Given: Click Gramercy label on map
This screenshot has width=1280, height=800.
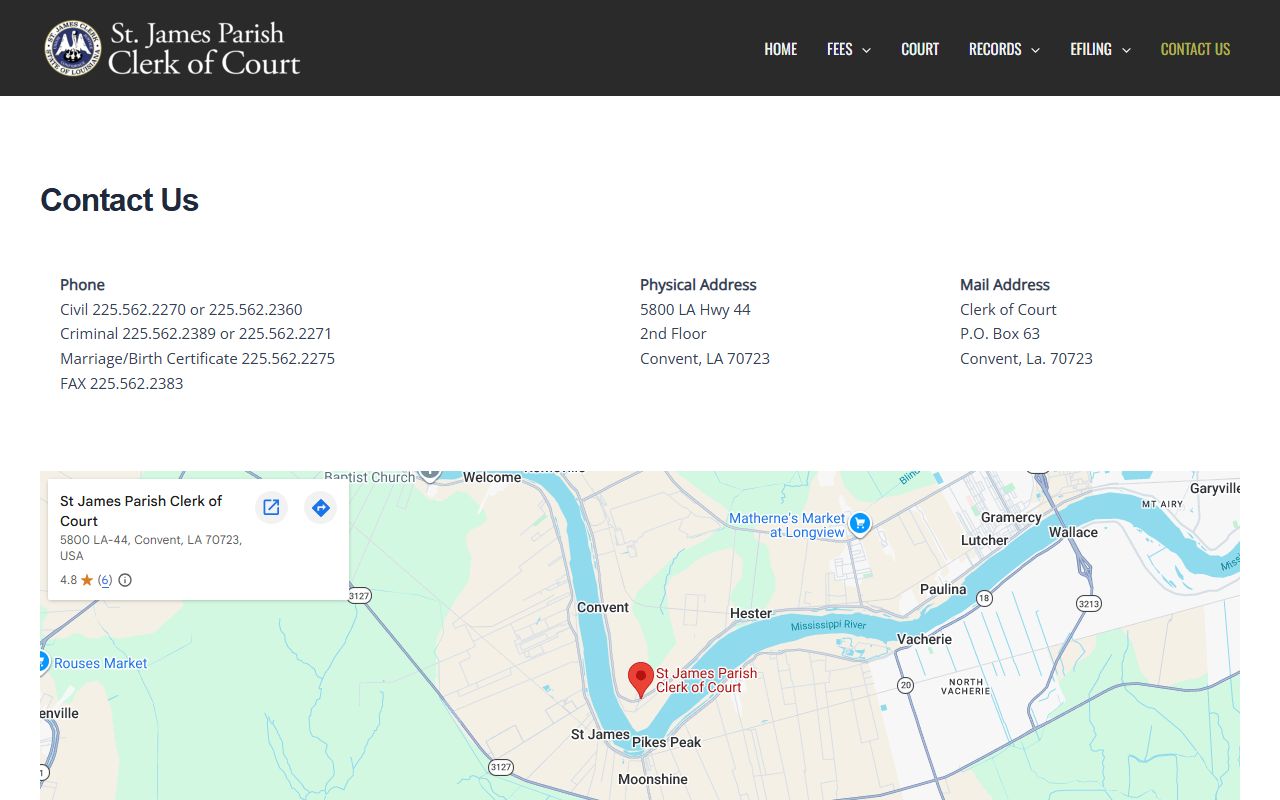Looking at the screenshot, I should click(1011, 517).
